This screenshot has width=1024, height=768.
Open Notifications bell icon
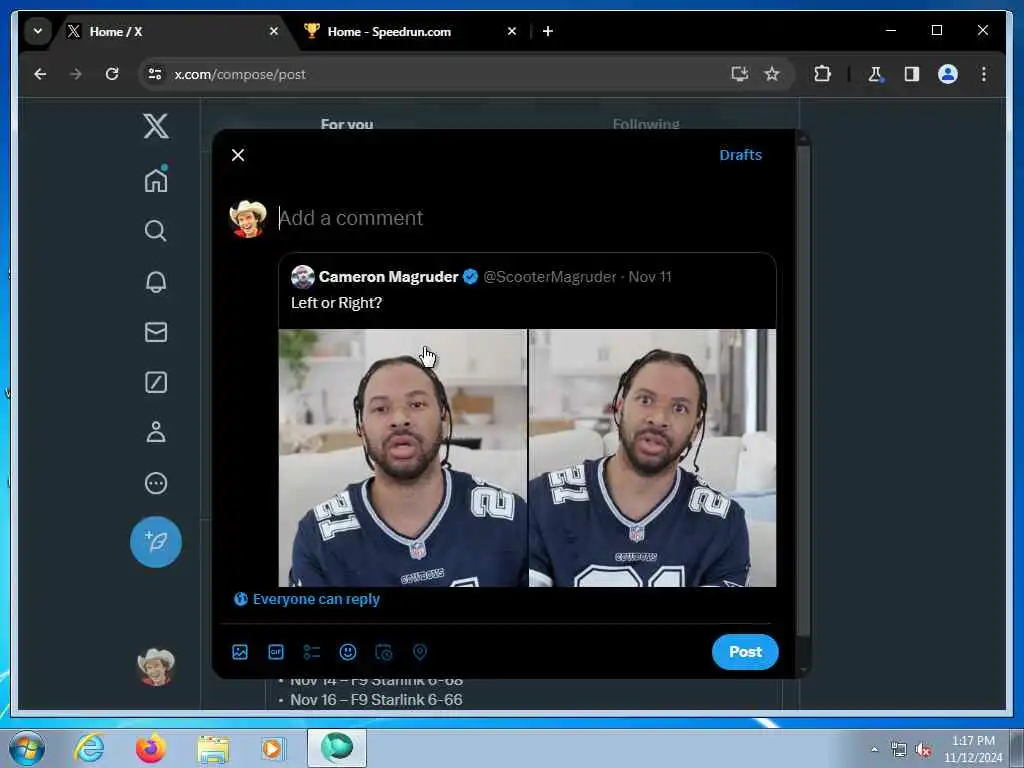tap(155, 281)
